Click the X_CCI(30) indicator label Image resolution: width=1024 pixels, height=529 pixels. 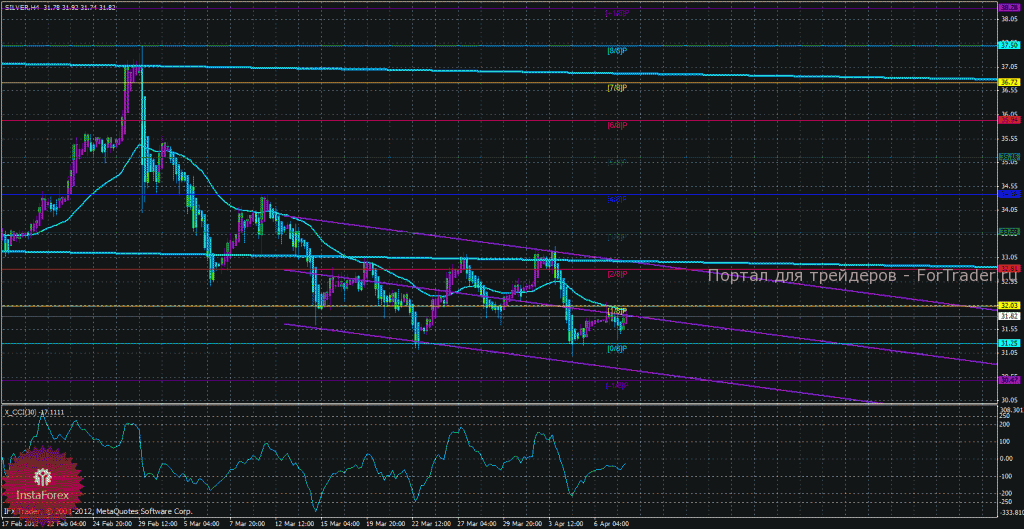[20, 411]
